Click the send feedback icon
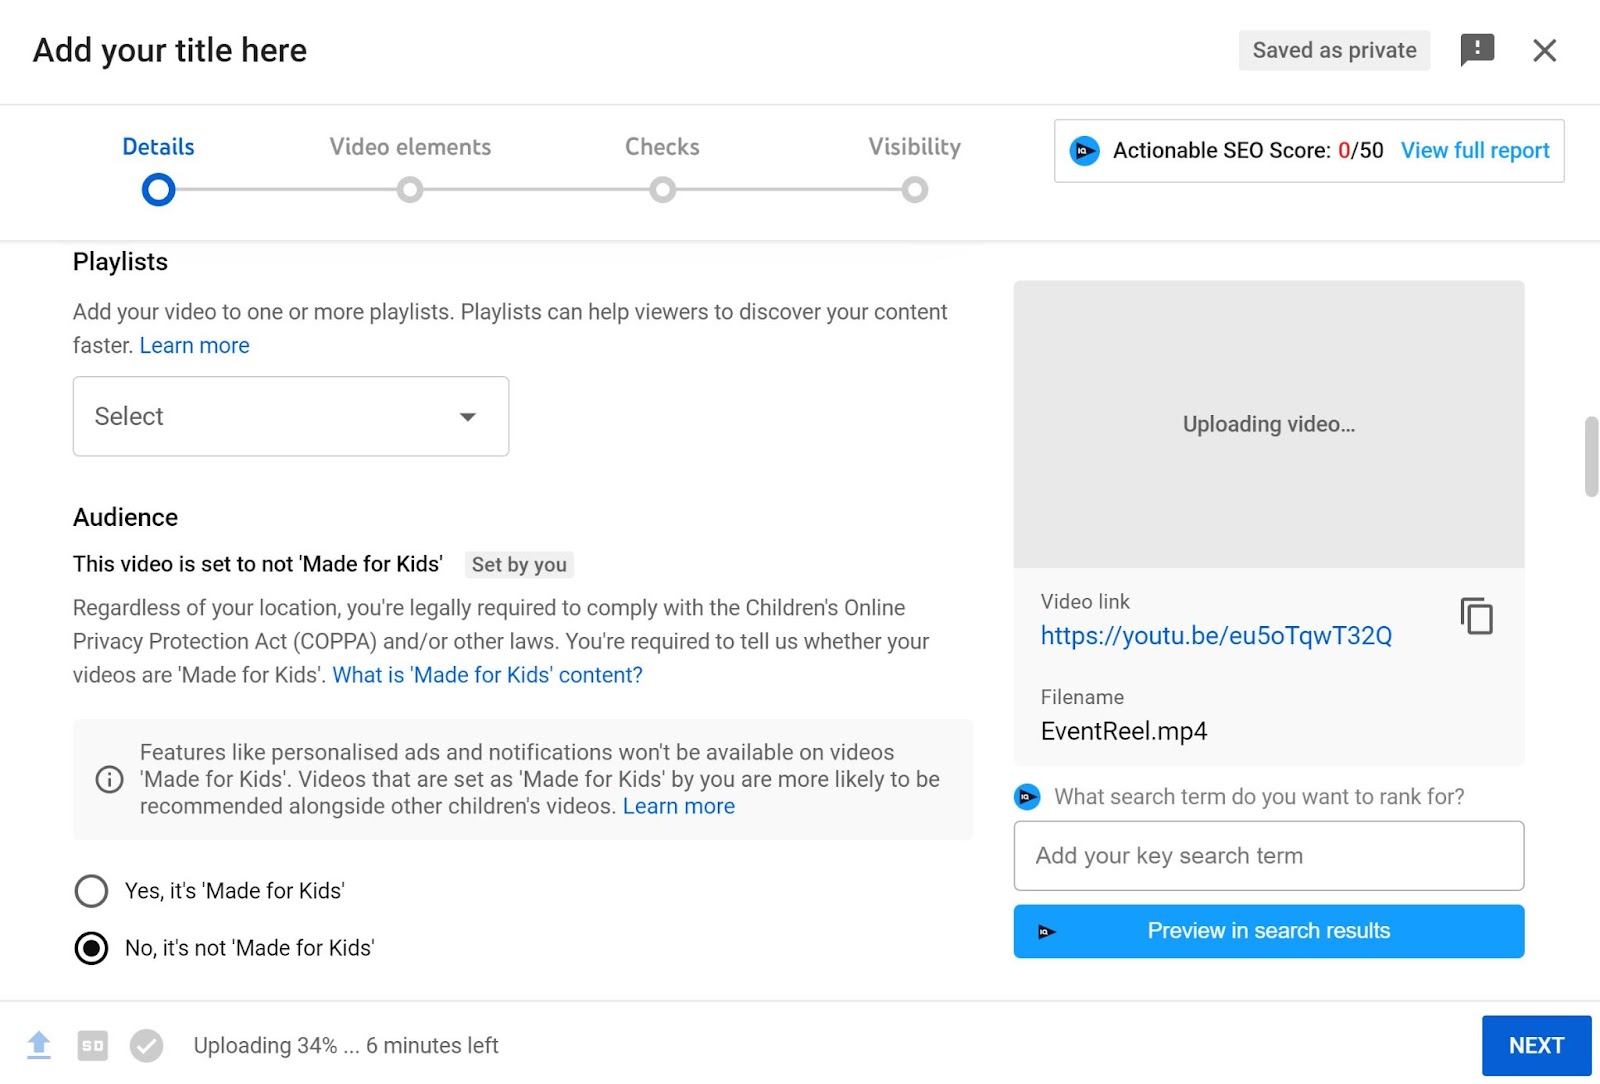Image resolution: width=1600 pixels, height=1084 pixels. point(1476,50)
